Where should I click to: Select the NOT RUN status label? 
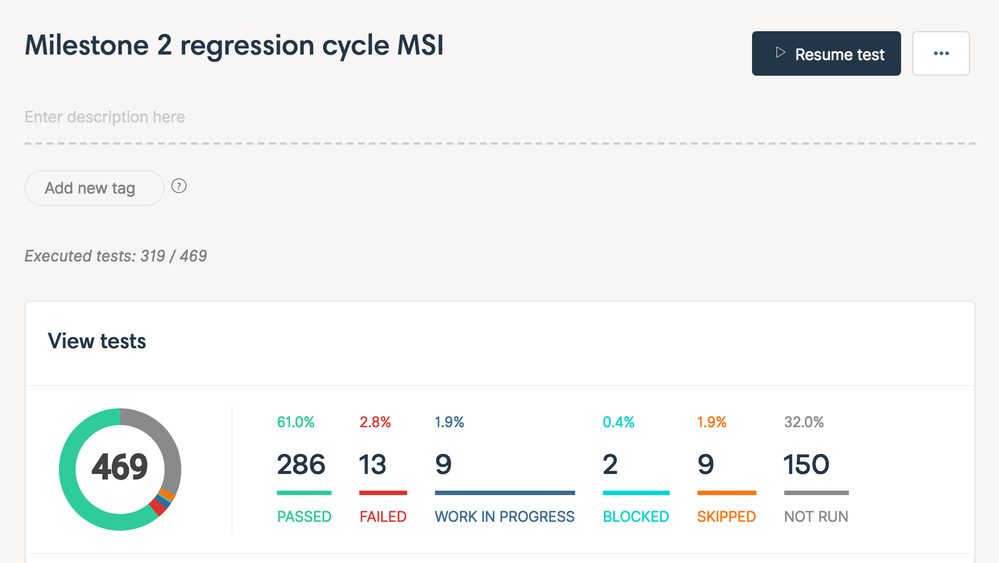[816, 517]
